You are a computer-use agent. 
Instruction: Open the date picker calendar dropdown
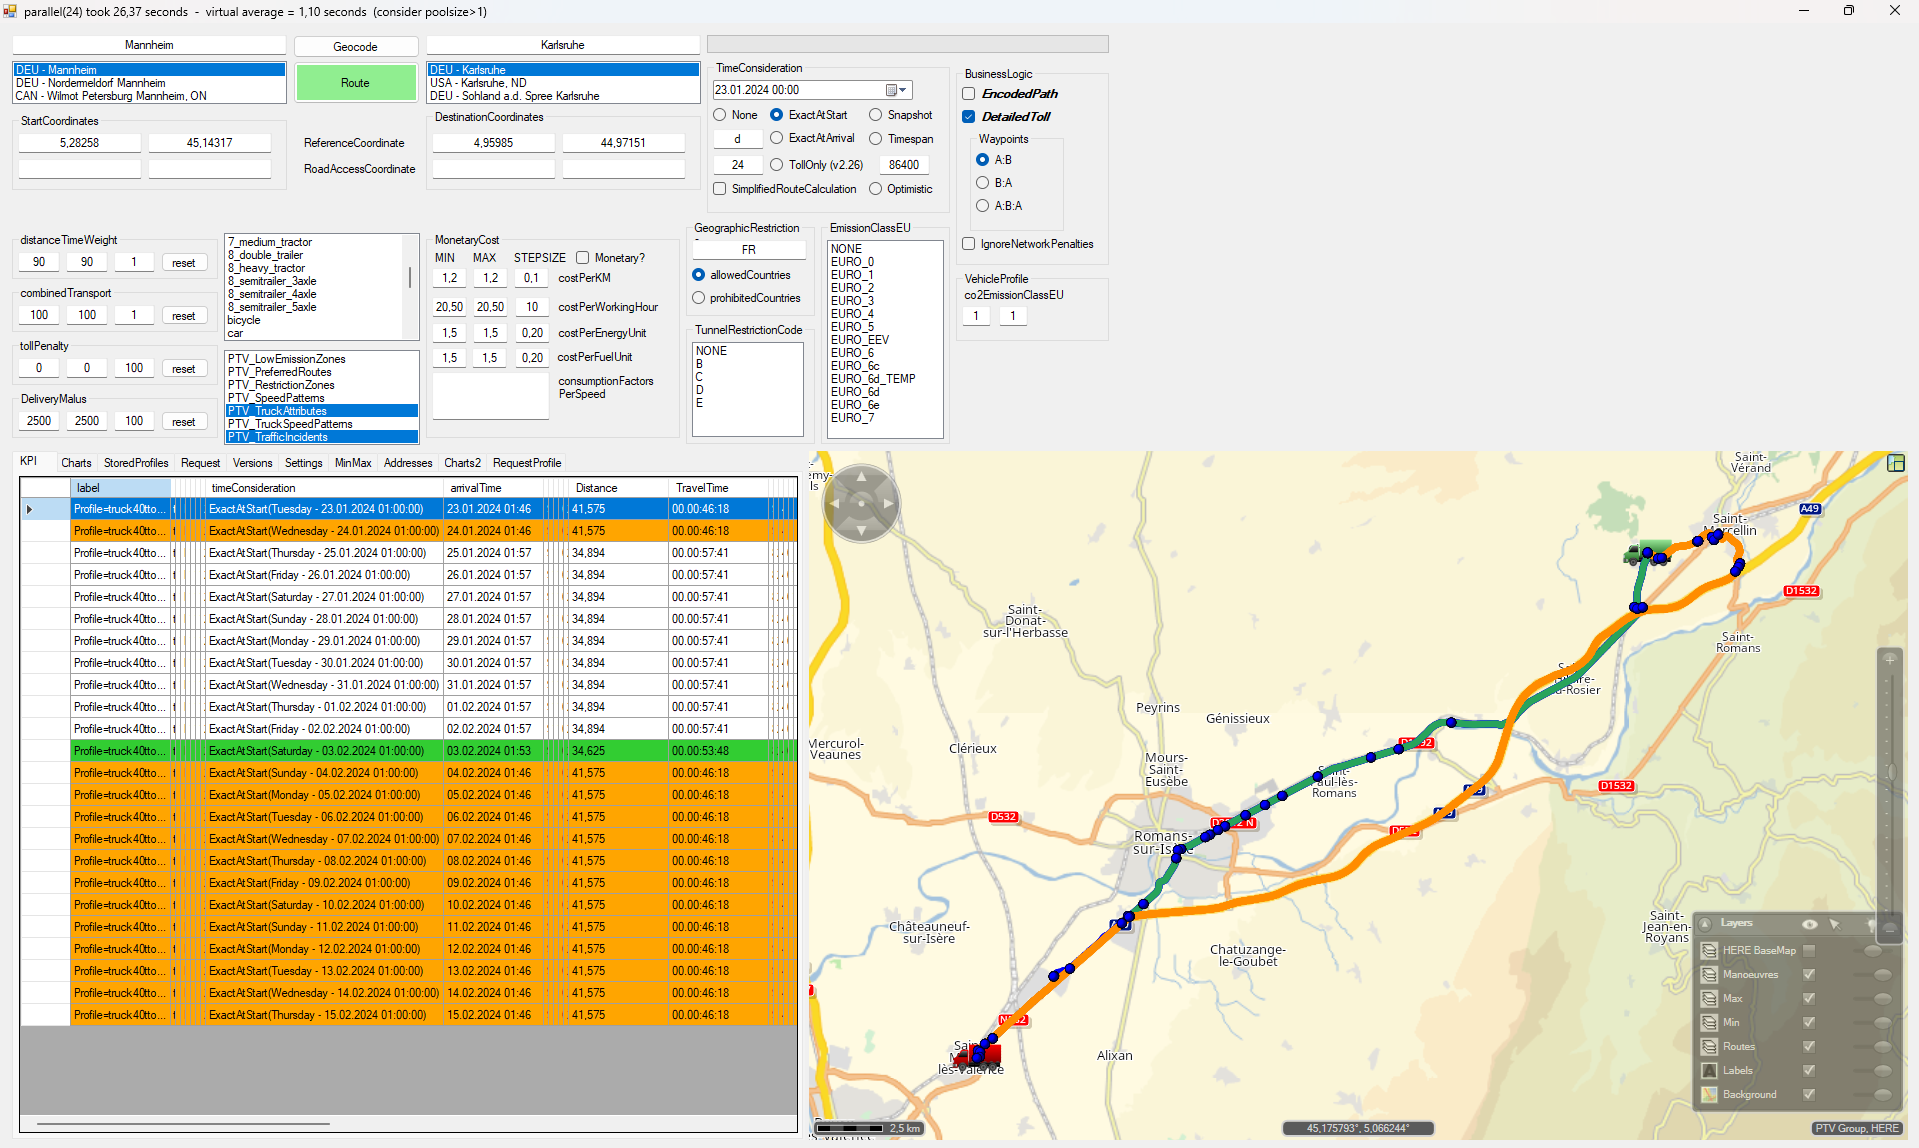pyautogui.click(x=896, y=90)
